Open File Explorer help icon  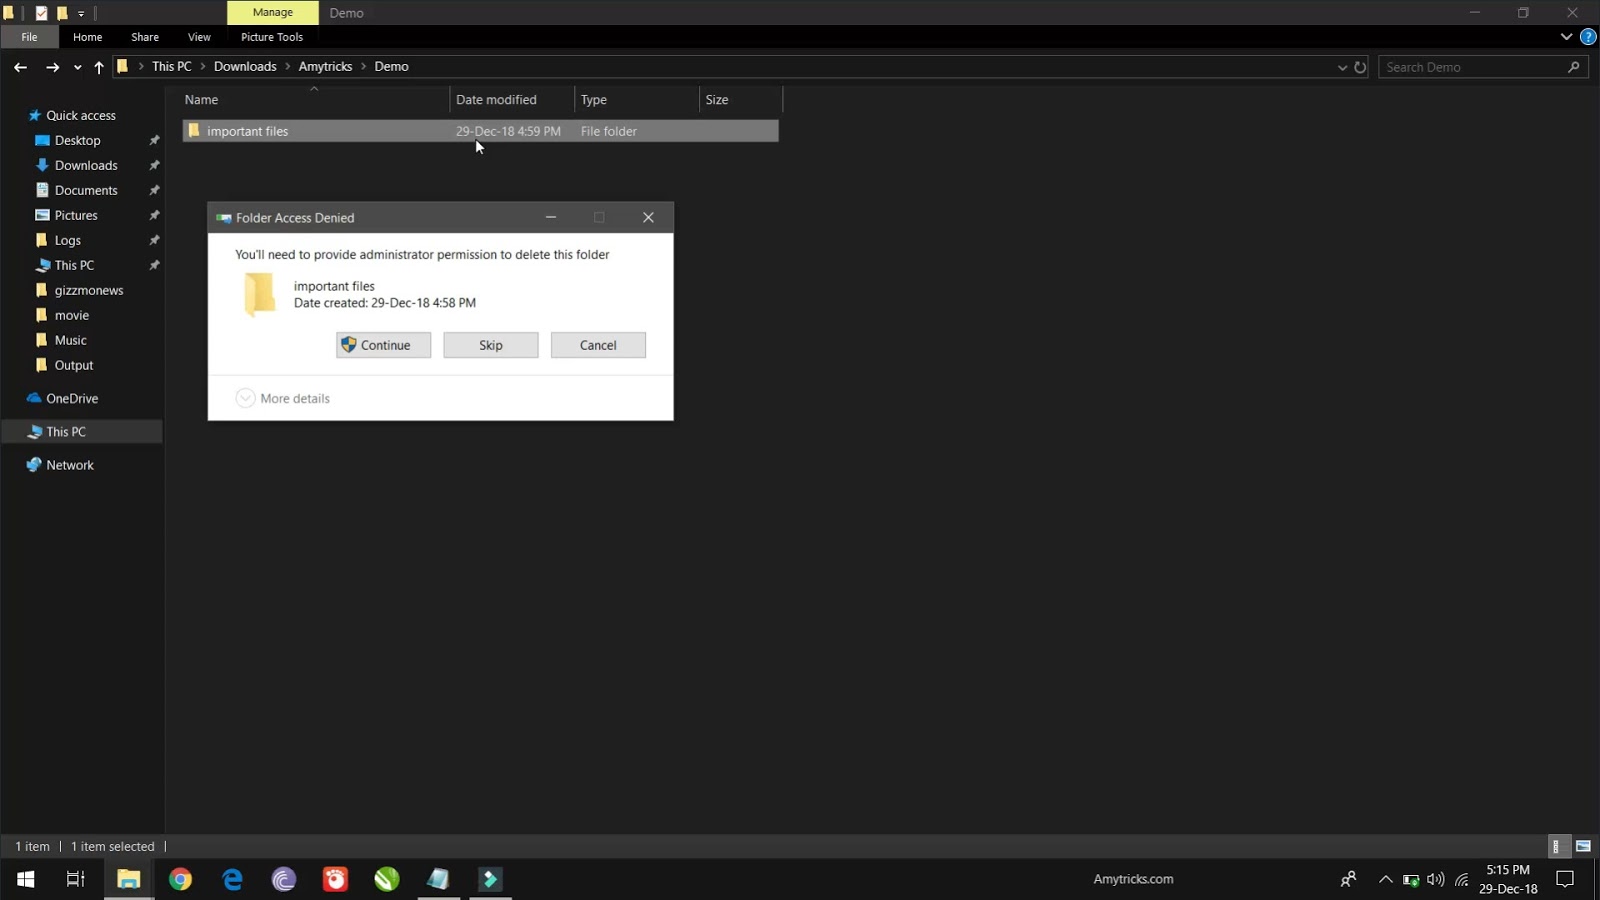(1588, 37)
